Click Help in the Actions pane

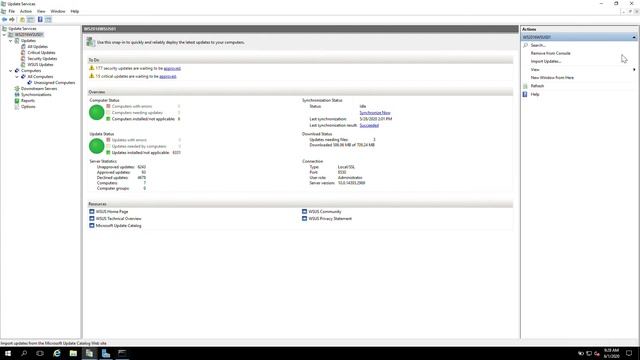[x=535, y=94]
